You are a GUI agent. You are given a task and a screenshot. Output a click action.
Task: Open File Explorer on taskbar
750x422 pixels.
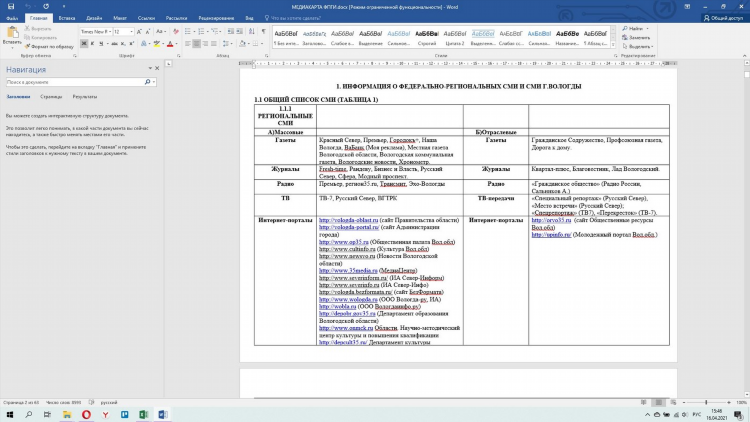point(67,414)
